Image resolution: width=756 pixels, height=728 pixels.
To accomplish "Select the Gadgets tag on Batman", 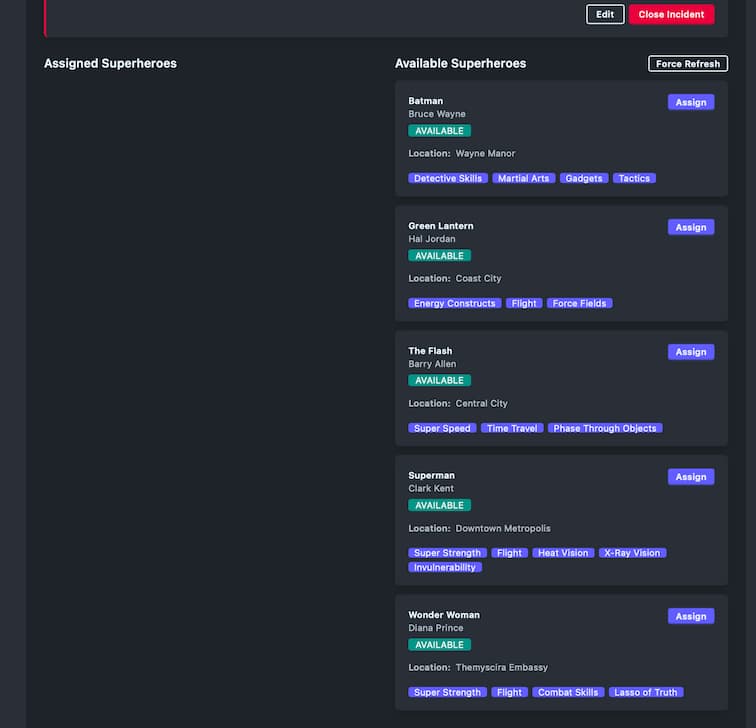I will point(583,178).
